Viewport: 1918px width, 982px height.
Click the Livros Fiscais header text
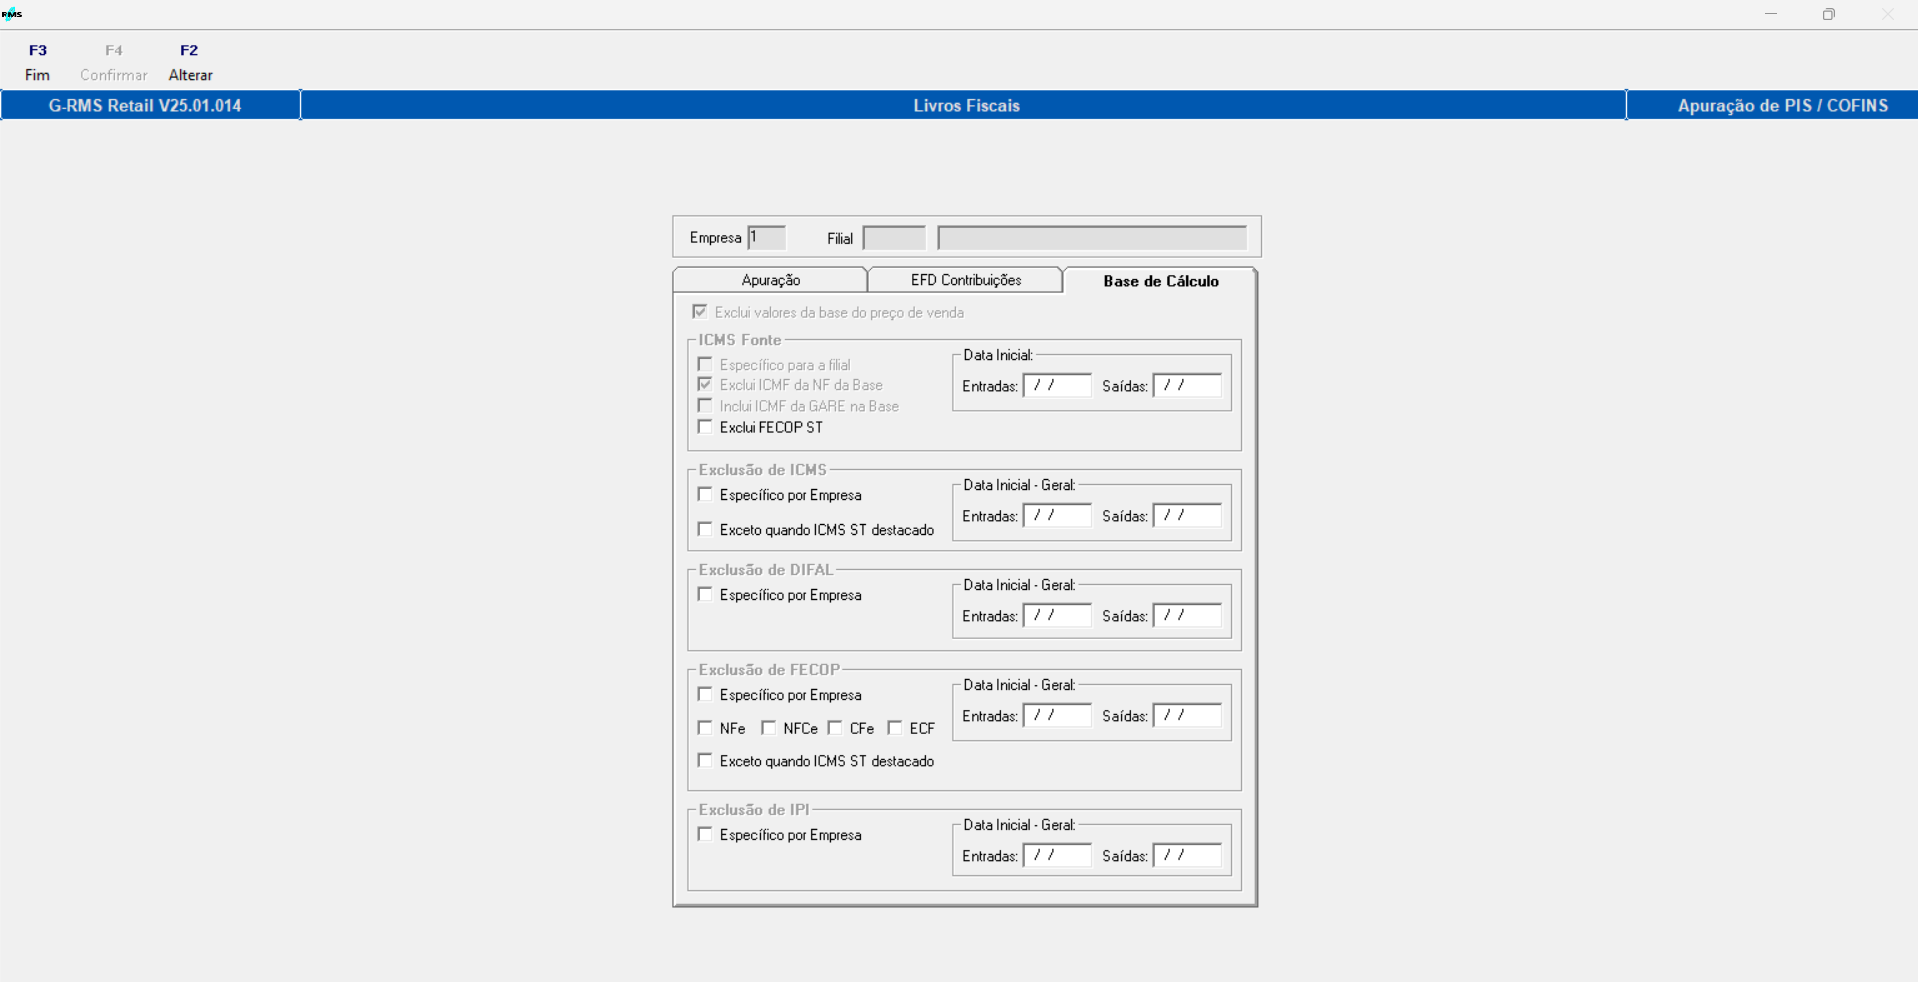pyautogui.click(x=966, y=105)
